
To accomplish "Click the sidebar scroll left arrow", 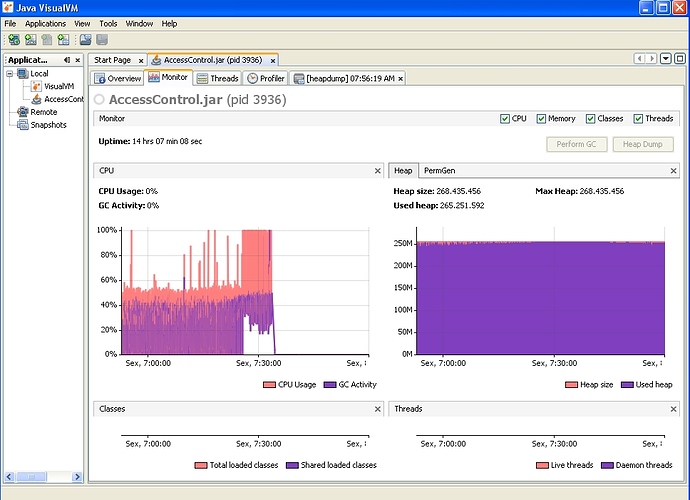I will tap(9, 477).
